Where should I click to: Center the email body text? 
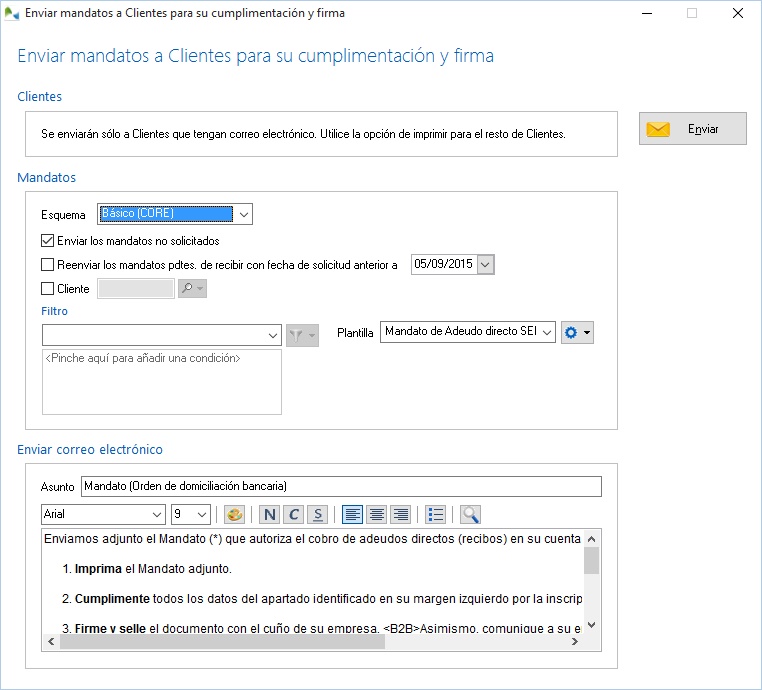click(377, 515)
